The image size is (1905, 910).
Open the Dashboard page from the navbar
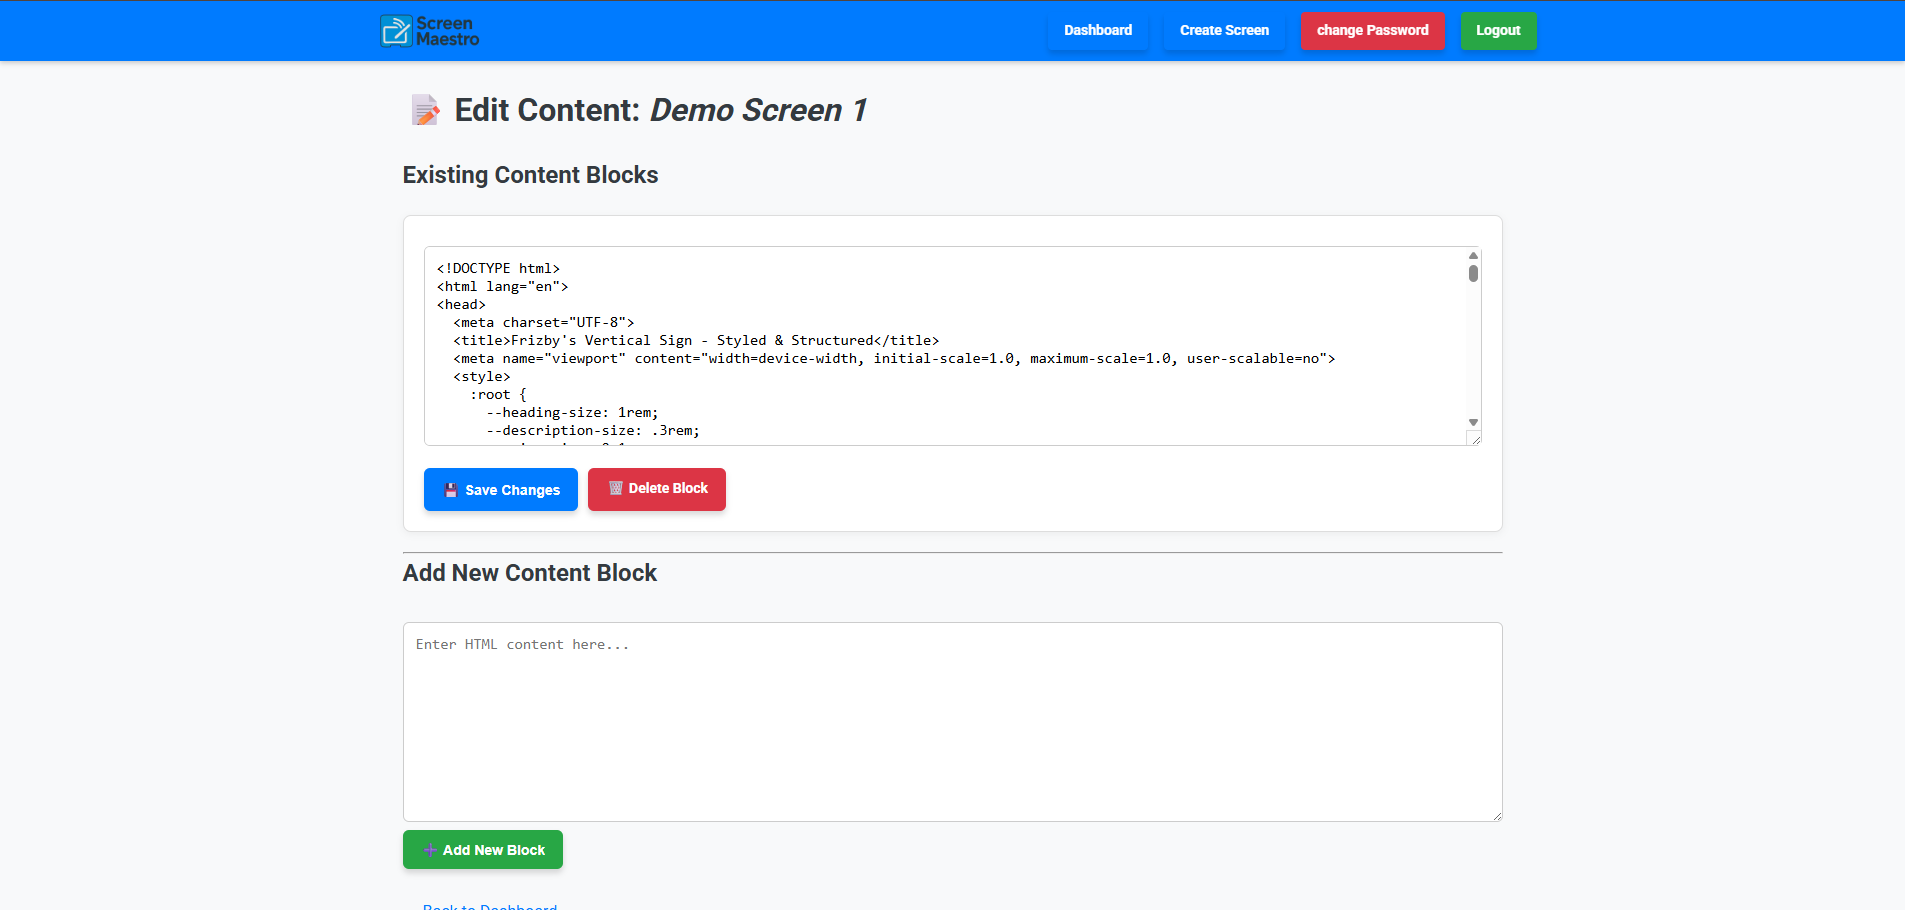[x=1097, y=30]
